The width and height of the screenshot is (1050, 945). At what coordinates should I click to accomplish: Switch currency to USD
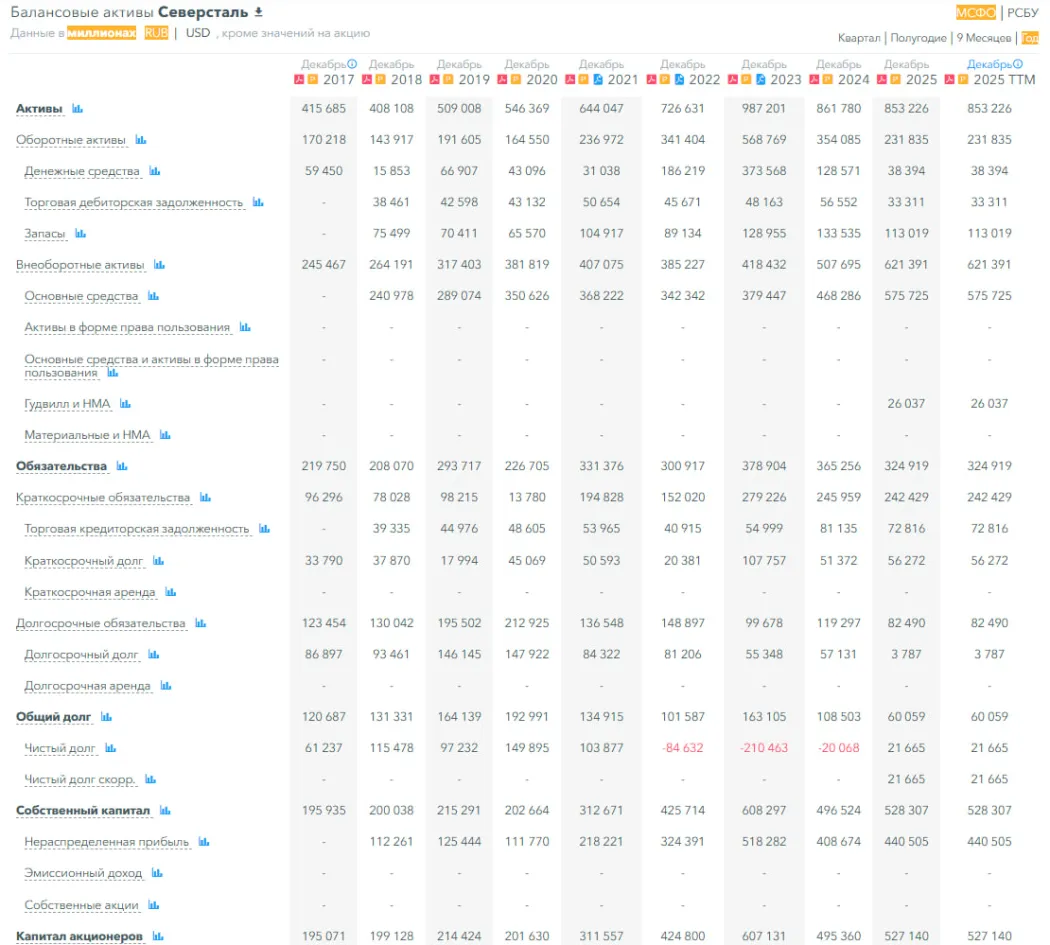click(x=198, y=33)
